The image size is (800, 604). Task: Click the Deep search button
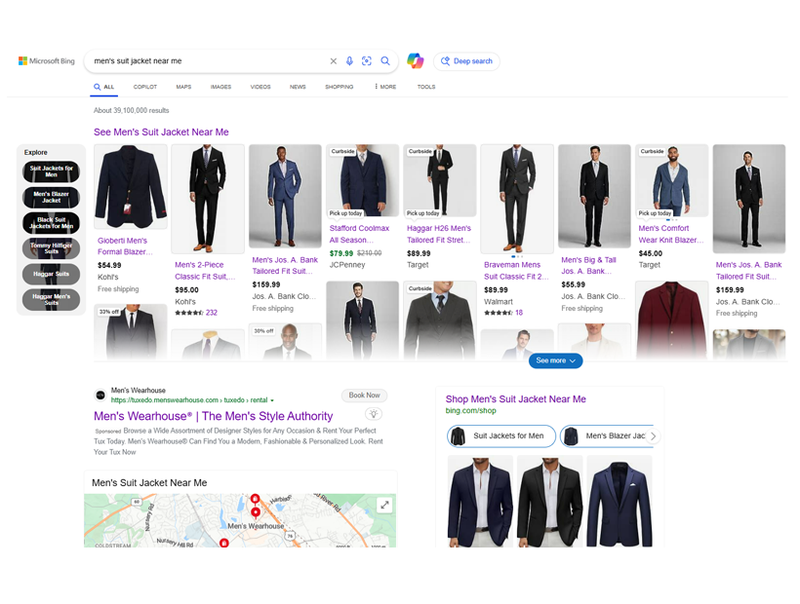(466, 61)
